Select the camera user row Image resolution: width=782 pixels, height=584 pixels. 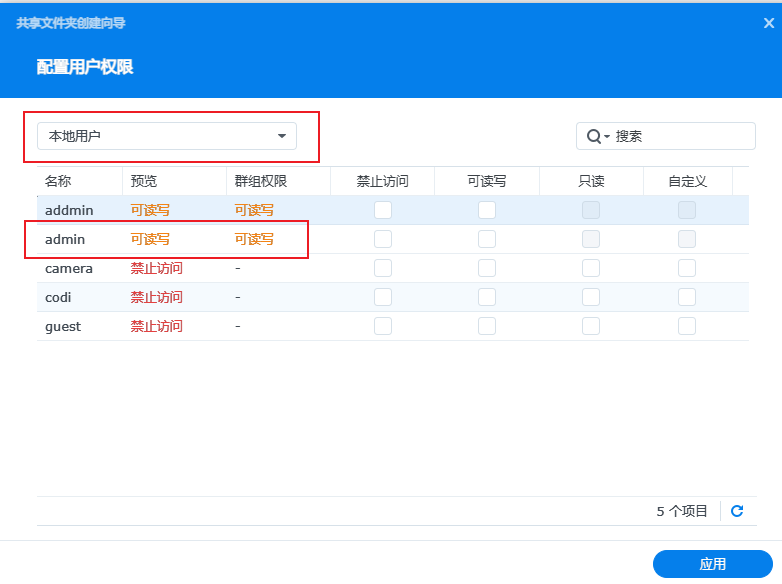coord(69,268)
